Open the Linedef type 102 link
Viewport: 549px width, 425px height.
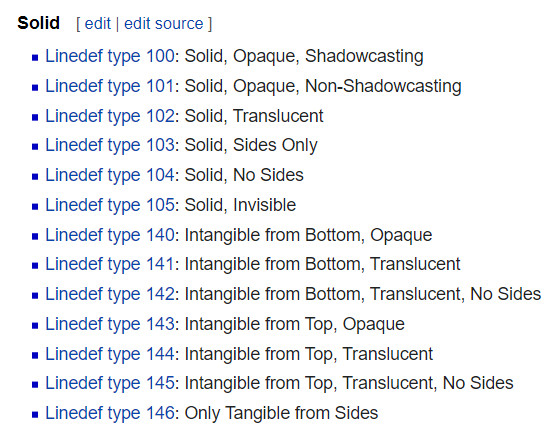[x=110, y=116]
